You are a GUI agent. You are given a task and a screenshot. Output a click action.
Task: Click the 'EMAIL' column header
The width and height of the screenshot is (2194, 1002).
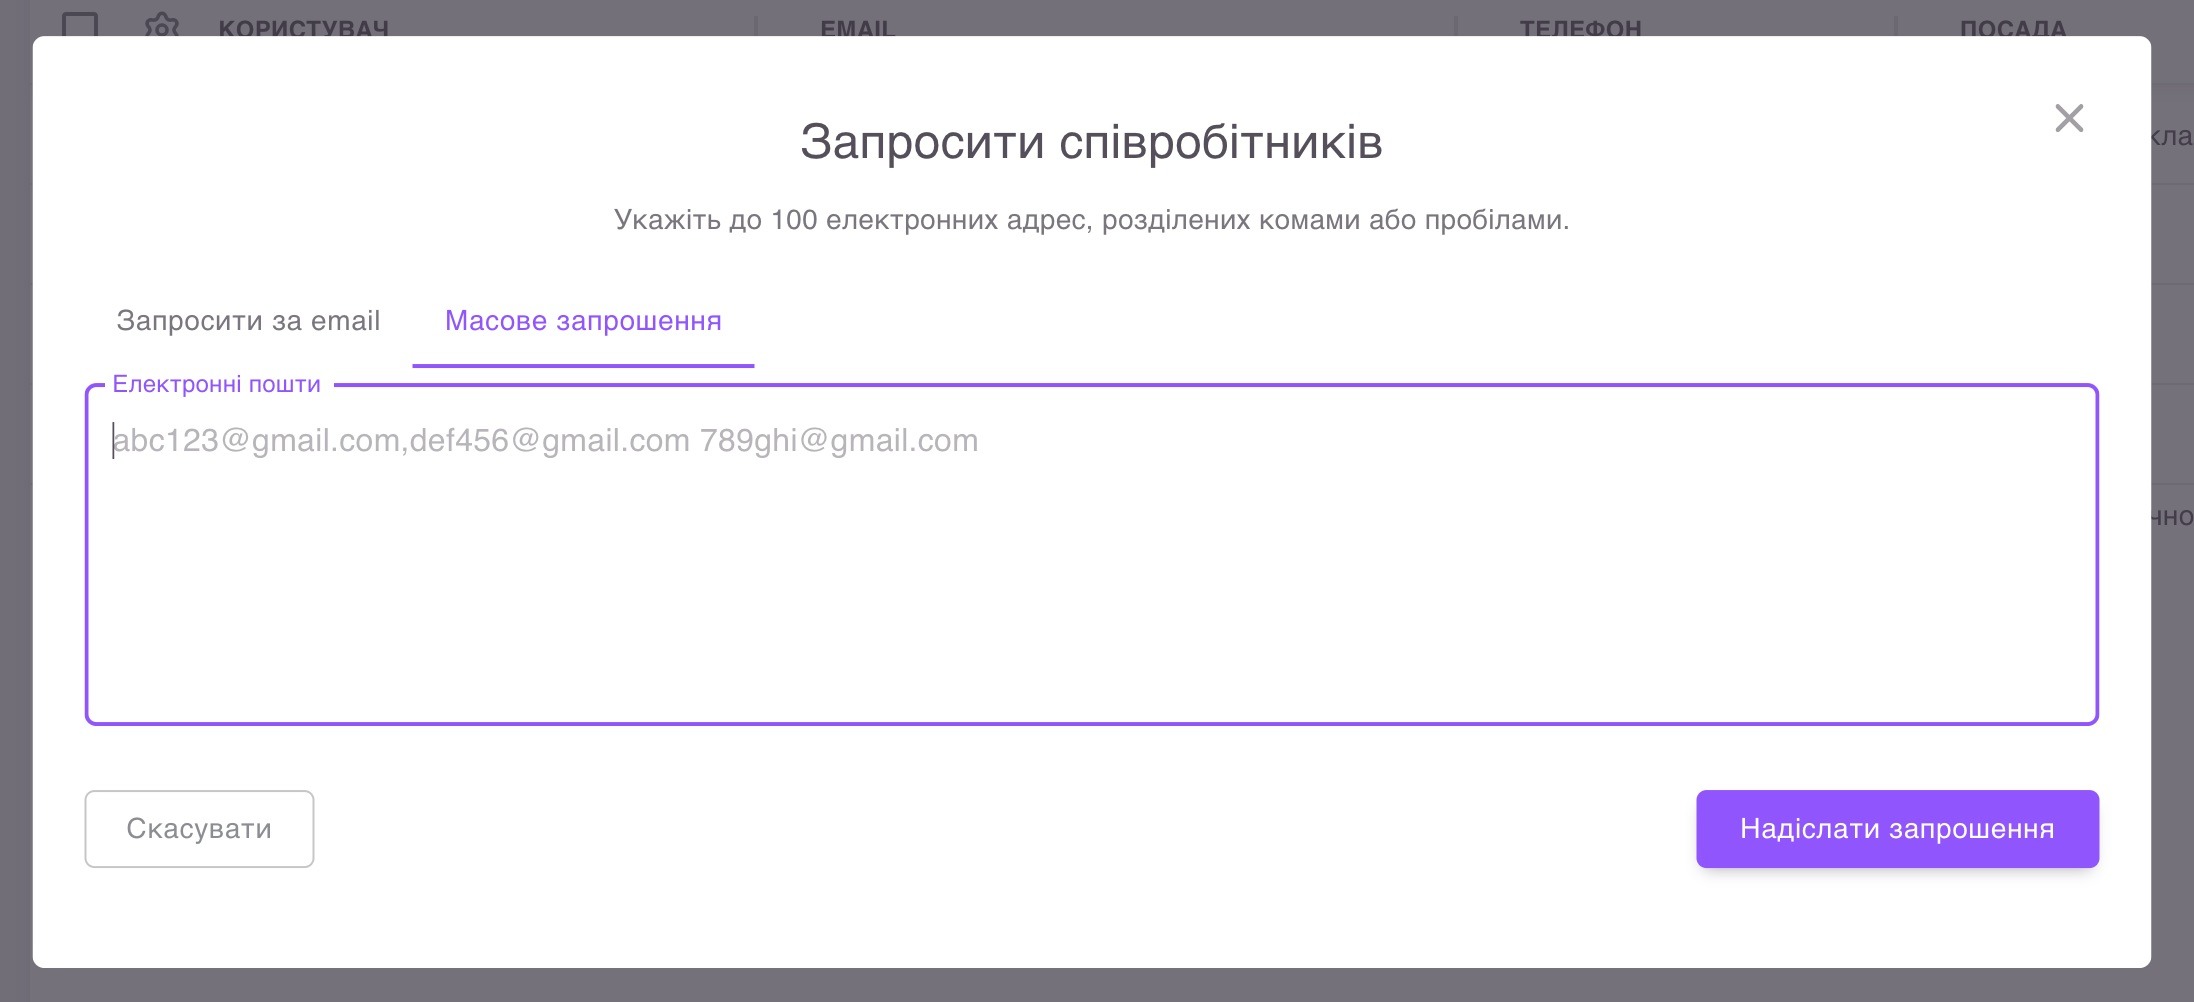[857, 28]
